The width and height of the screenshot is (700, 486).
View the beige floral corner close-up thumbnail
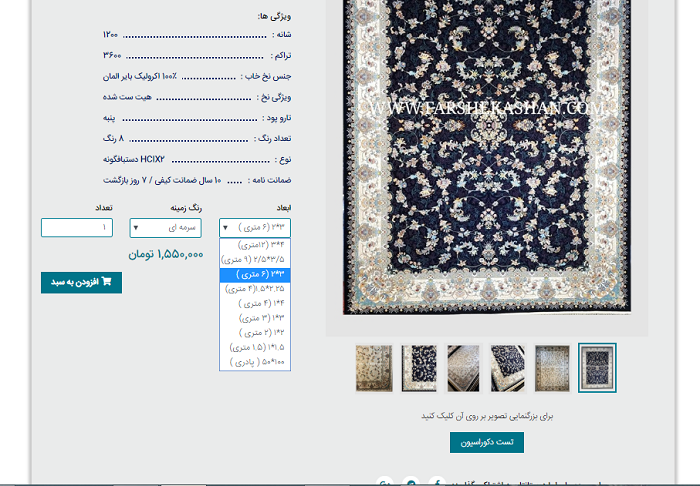374,368
